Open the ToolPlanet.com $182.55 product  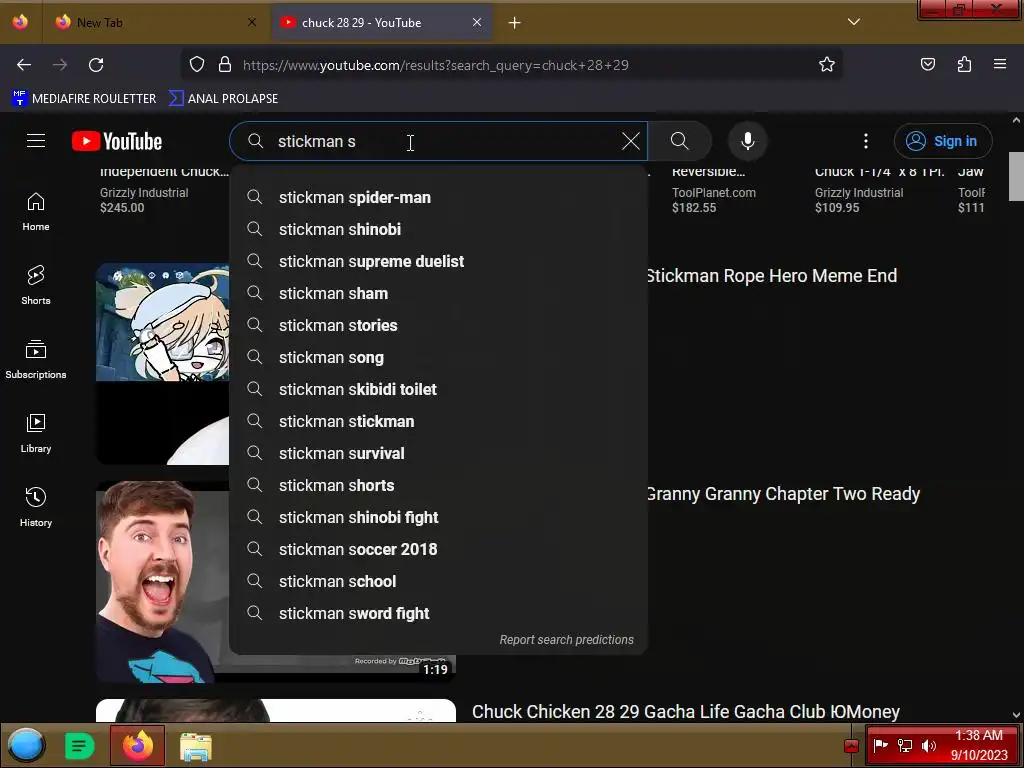(x=713, y=193)
